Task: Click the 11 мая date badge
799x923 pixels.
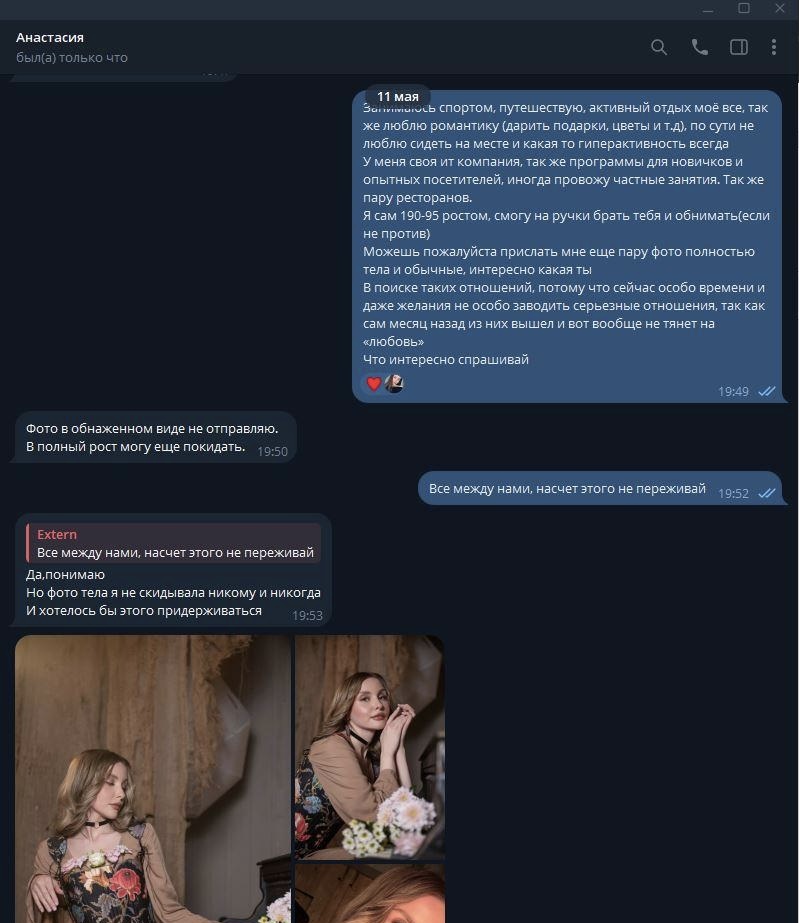Action: 398,97
